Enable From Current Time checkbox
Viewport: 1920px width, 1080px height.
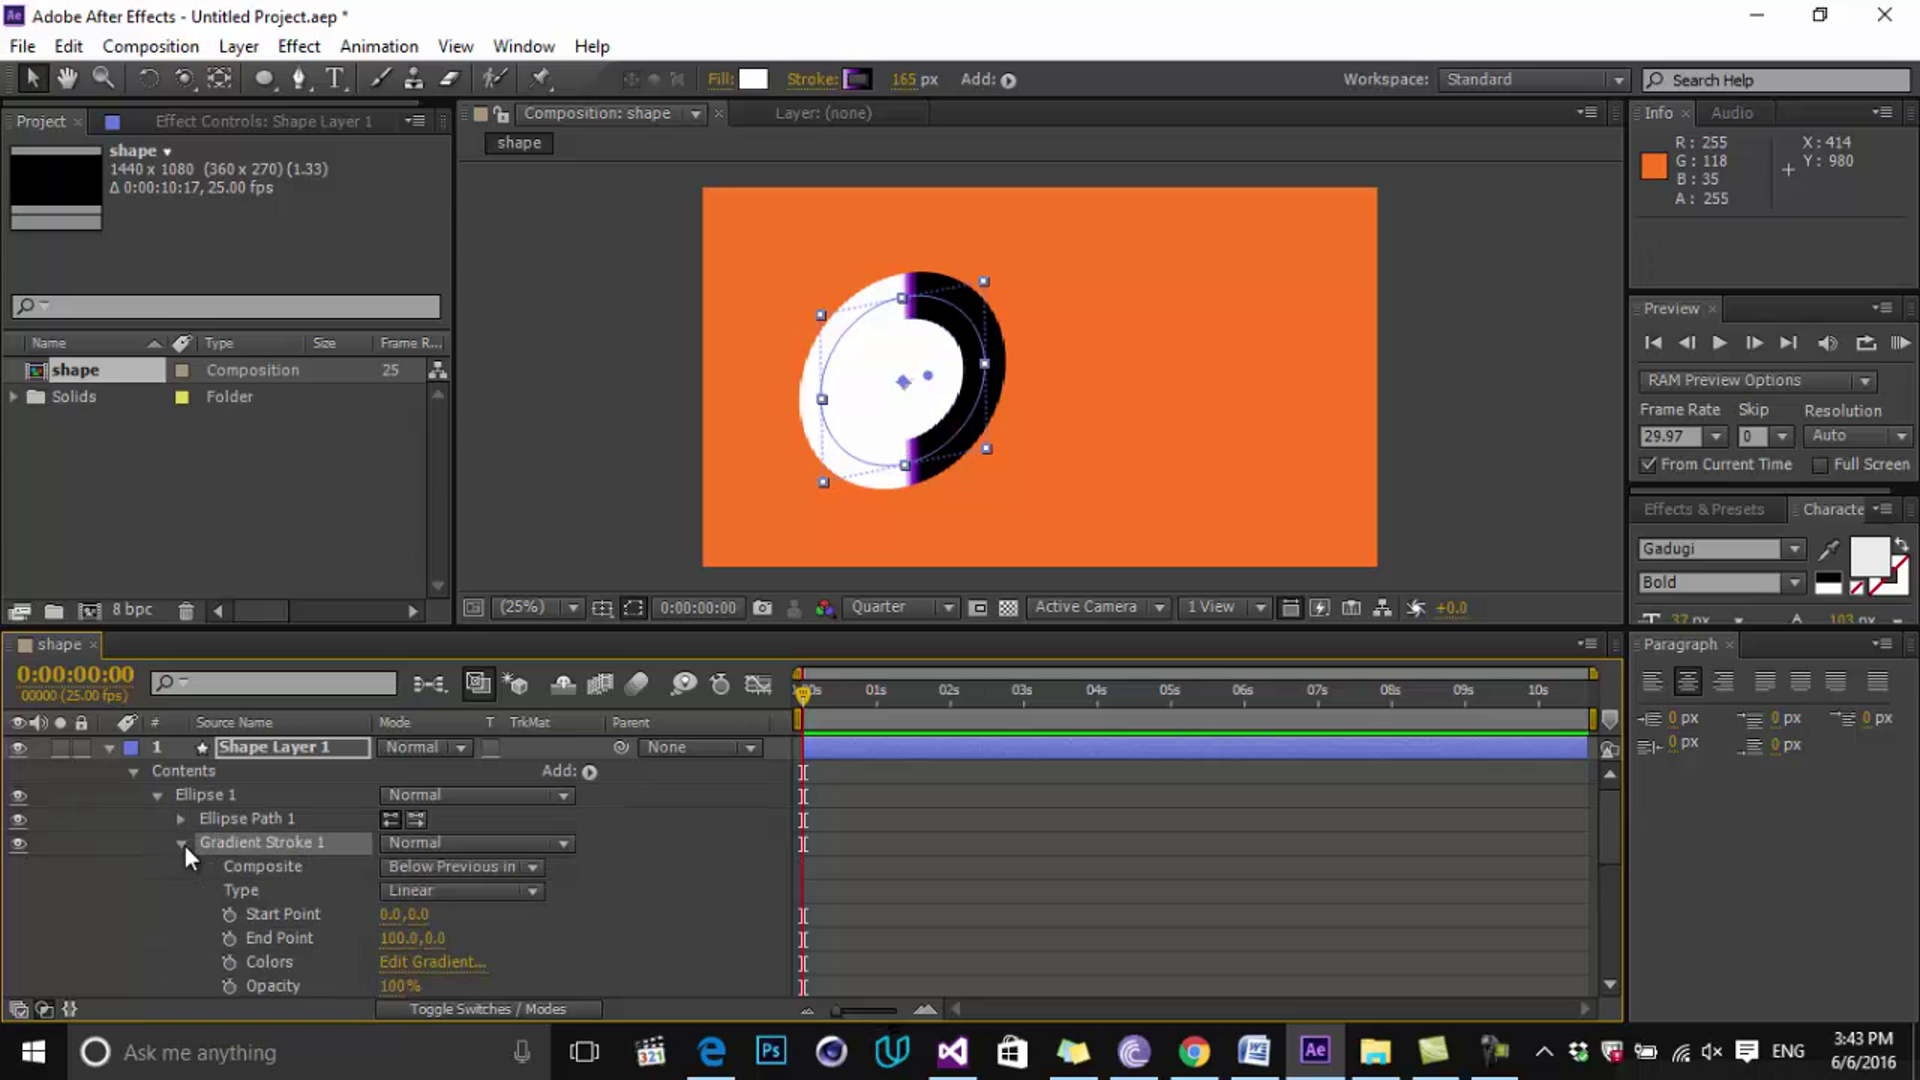[1649, 464]
